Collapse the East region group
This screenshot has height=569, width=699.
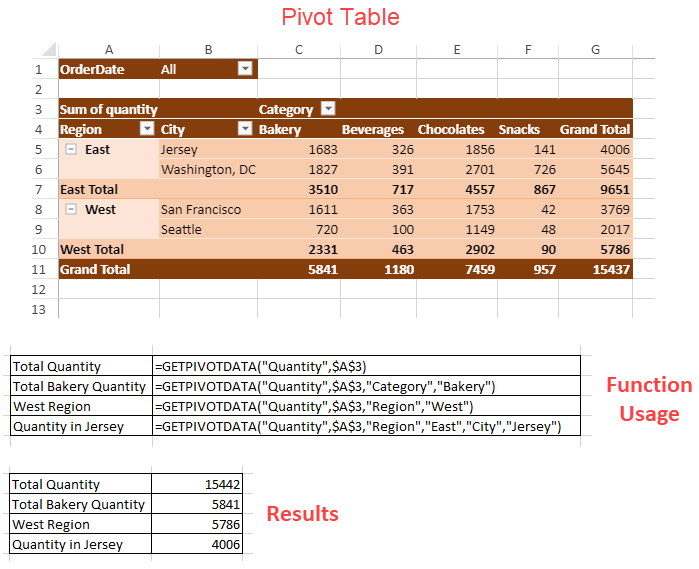pos(71,149)
